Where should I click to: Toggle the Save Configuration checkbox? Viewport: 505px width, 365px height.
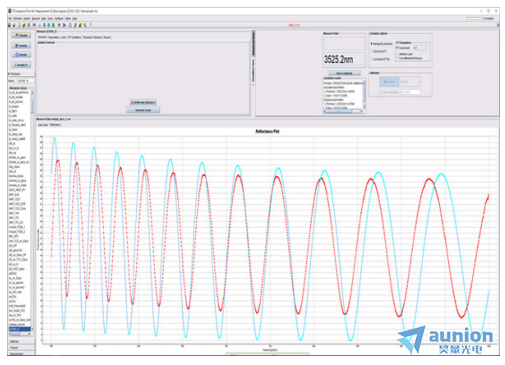tap(390, 92)
